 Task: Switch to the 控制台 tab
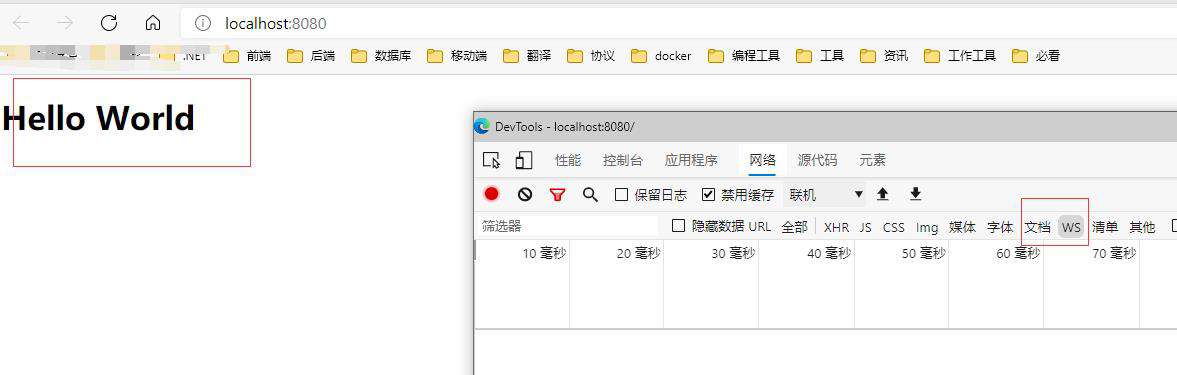click(x=623, y=160)
